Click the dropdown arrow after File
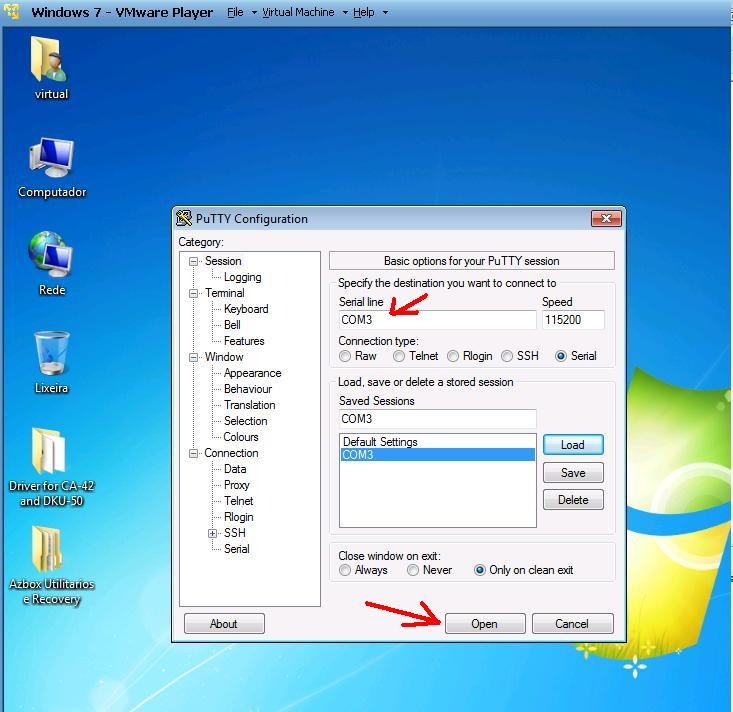Image resolution: width=733 pixels, height=712 pixels. point(254,13)
